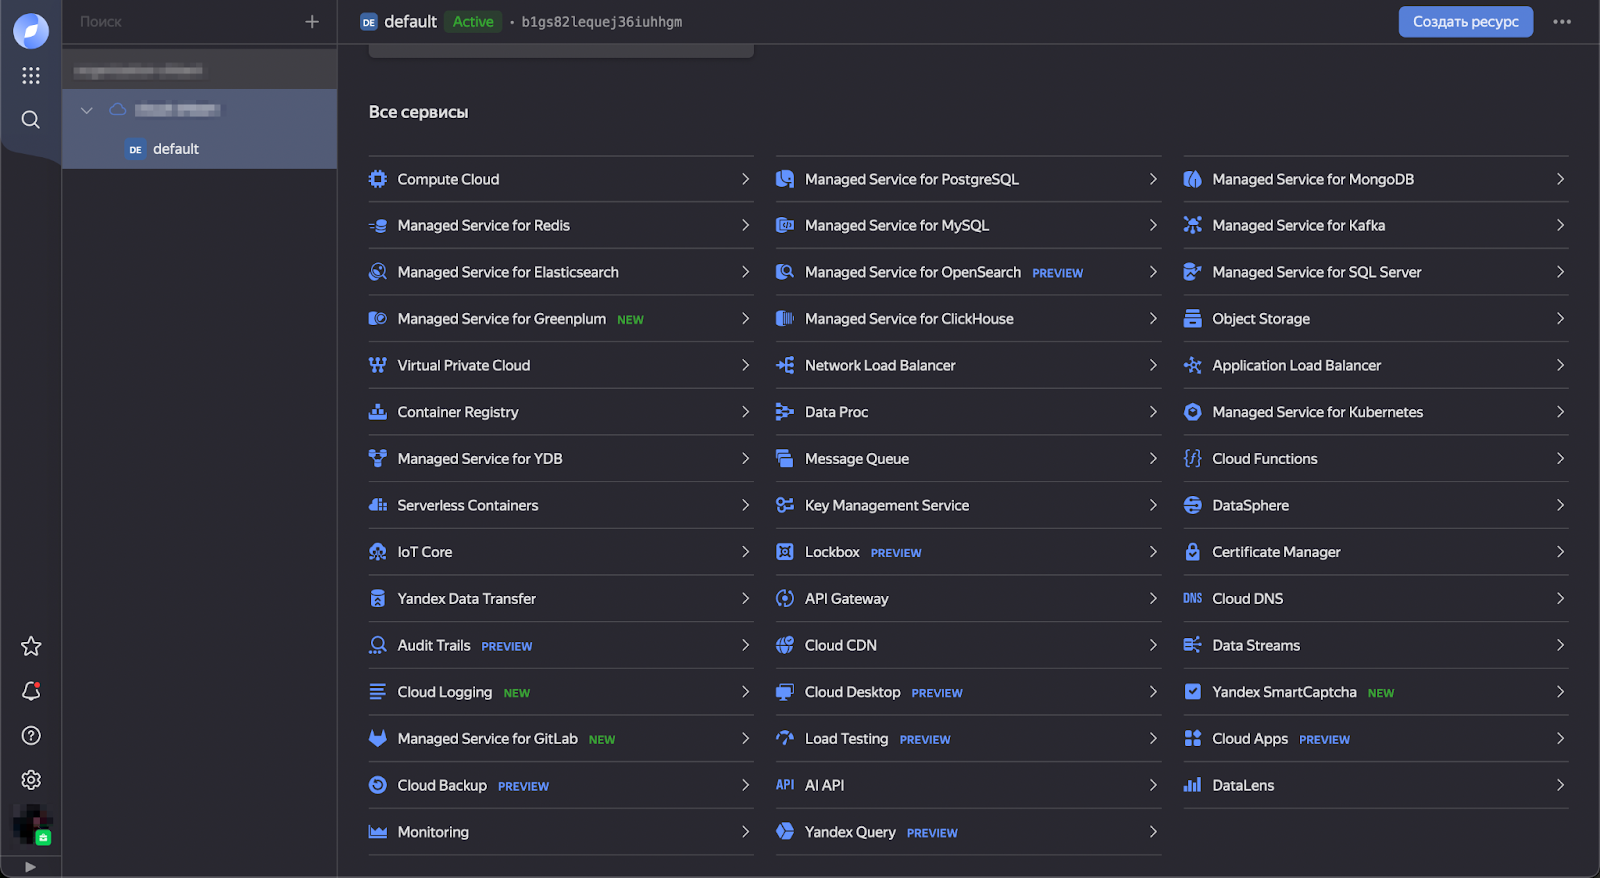The width and height of the screenshot is (1600, 878).
Task: Click the Cloud Functions braces icon
Action: click(x=1192, y=459)
